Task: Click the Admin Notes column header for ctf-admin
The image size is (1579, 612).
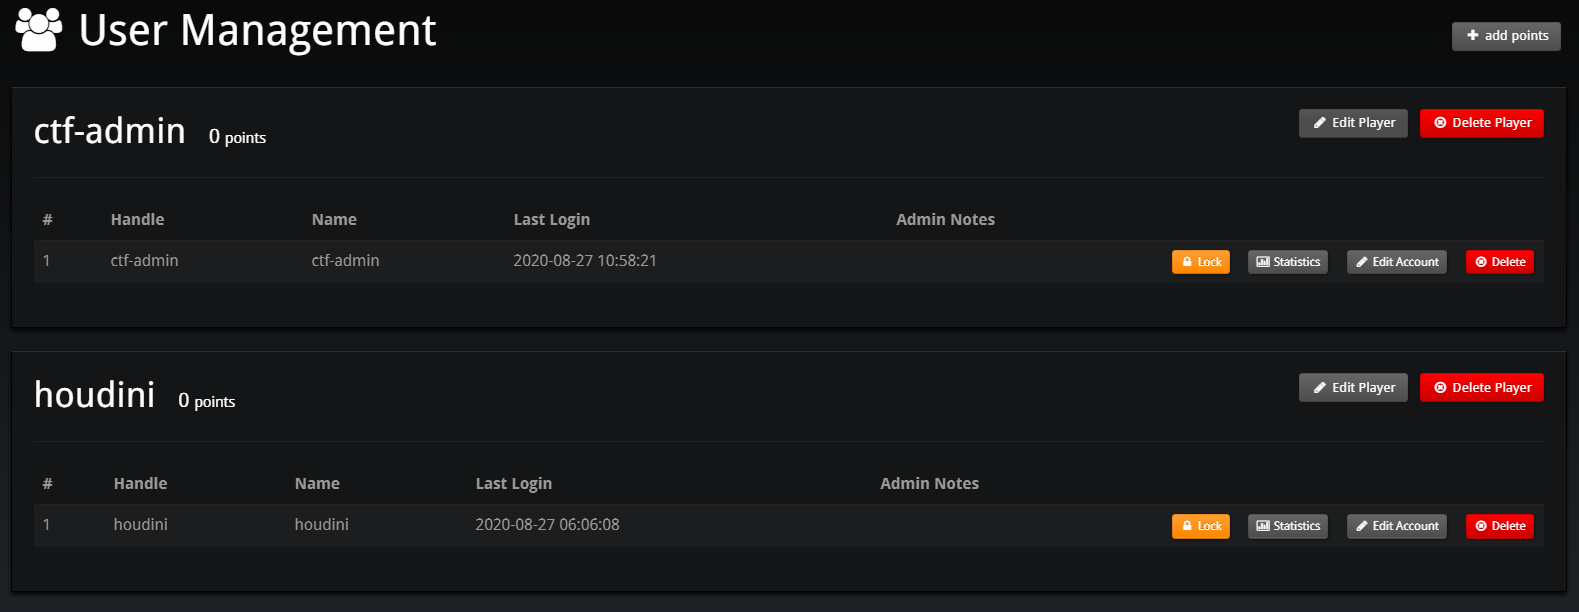Action: point(945,219)
